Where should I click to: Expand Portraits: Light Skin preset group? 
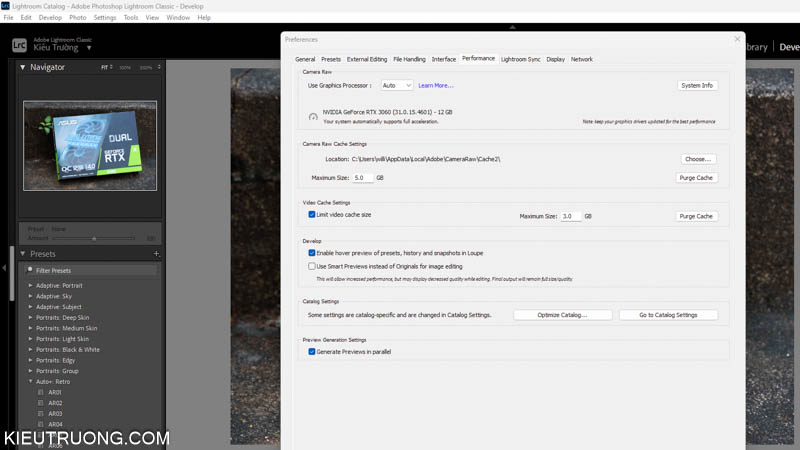[x=30, y=339]
